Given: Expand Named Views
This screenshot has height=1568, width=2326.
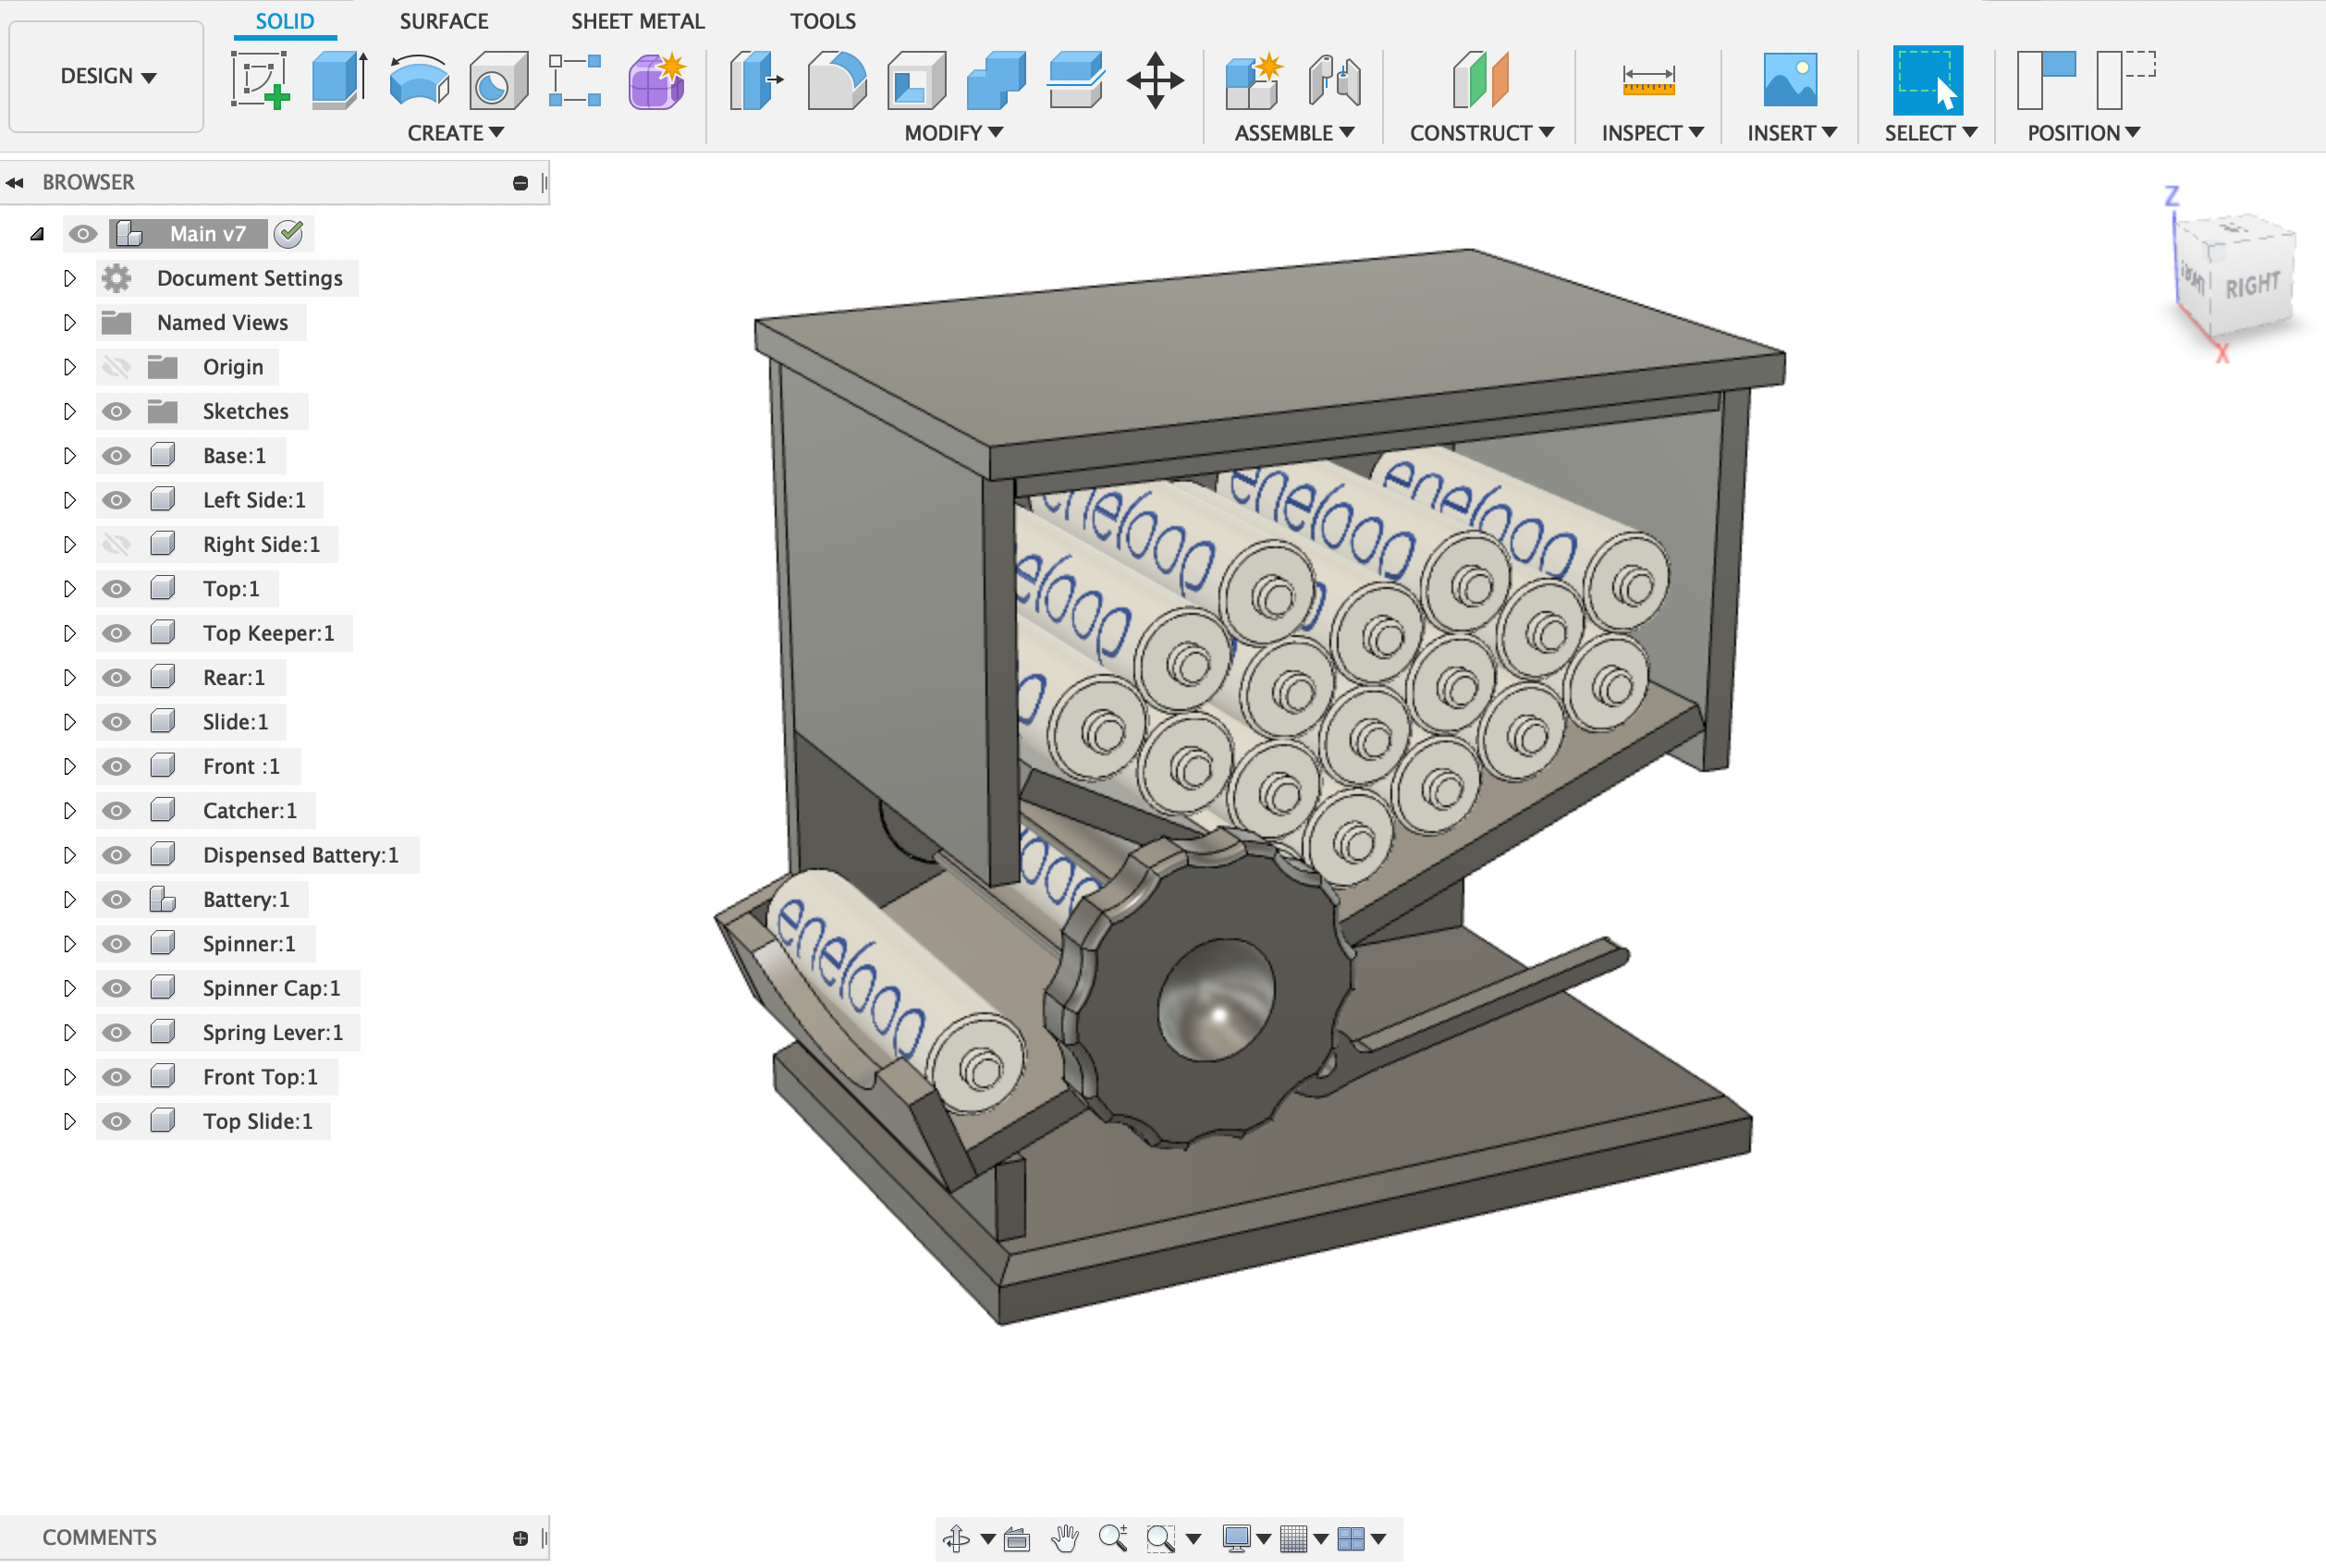Looking at the screenshot, I should pyautogui.click(x=69, y=322).
